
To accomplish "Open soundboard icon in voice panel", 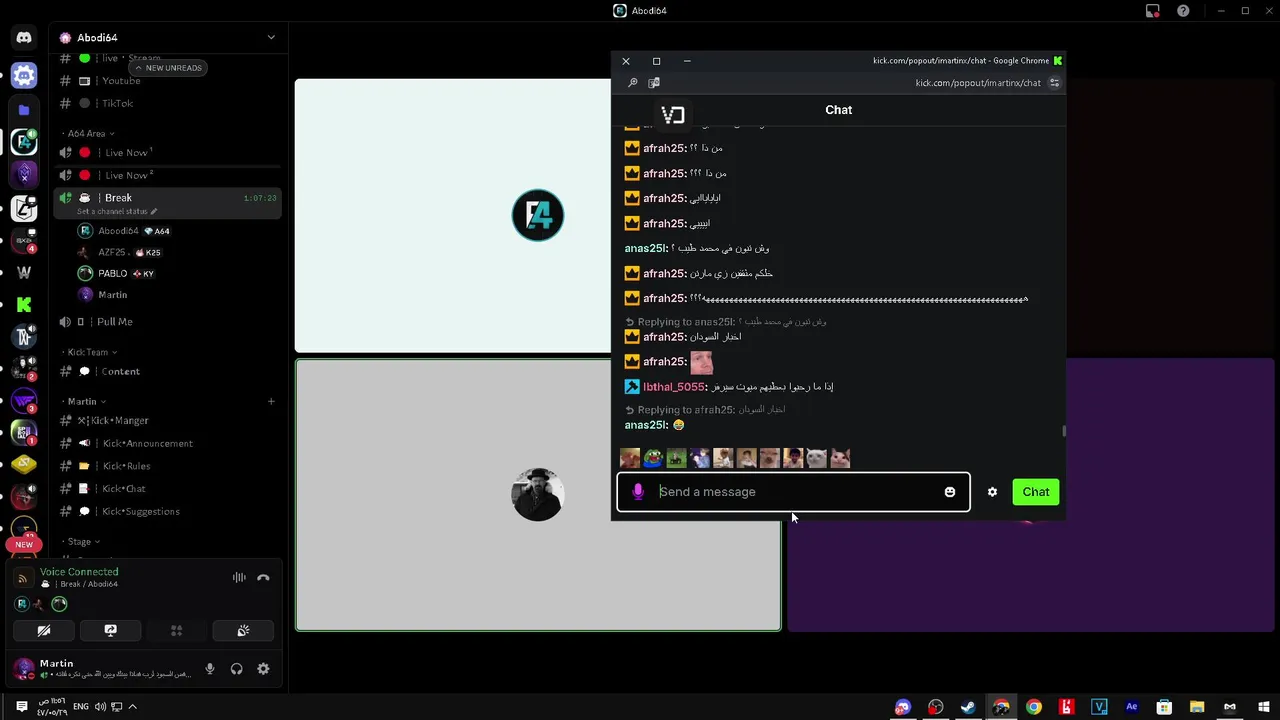I will click(243, 630).
